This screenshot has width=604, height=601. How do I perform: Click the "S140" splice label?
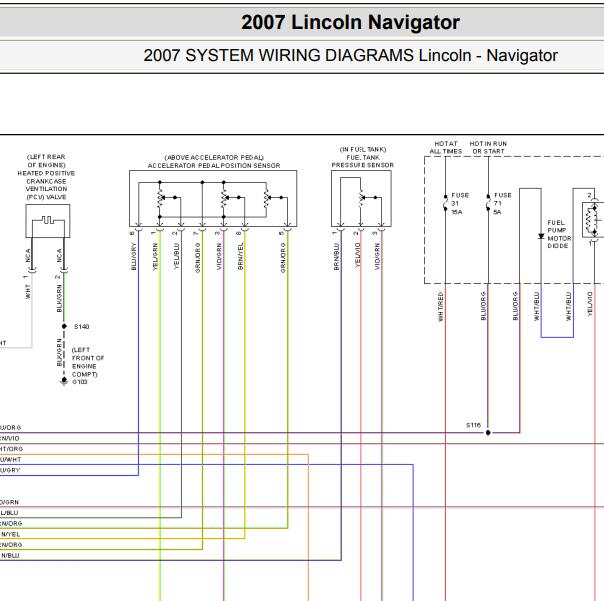[82, 327]
